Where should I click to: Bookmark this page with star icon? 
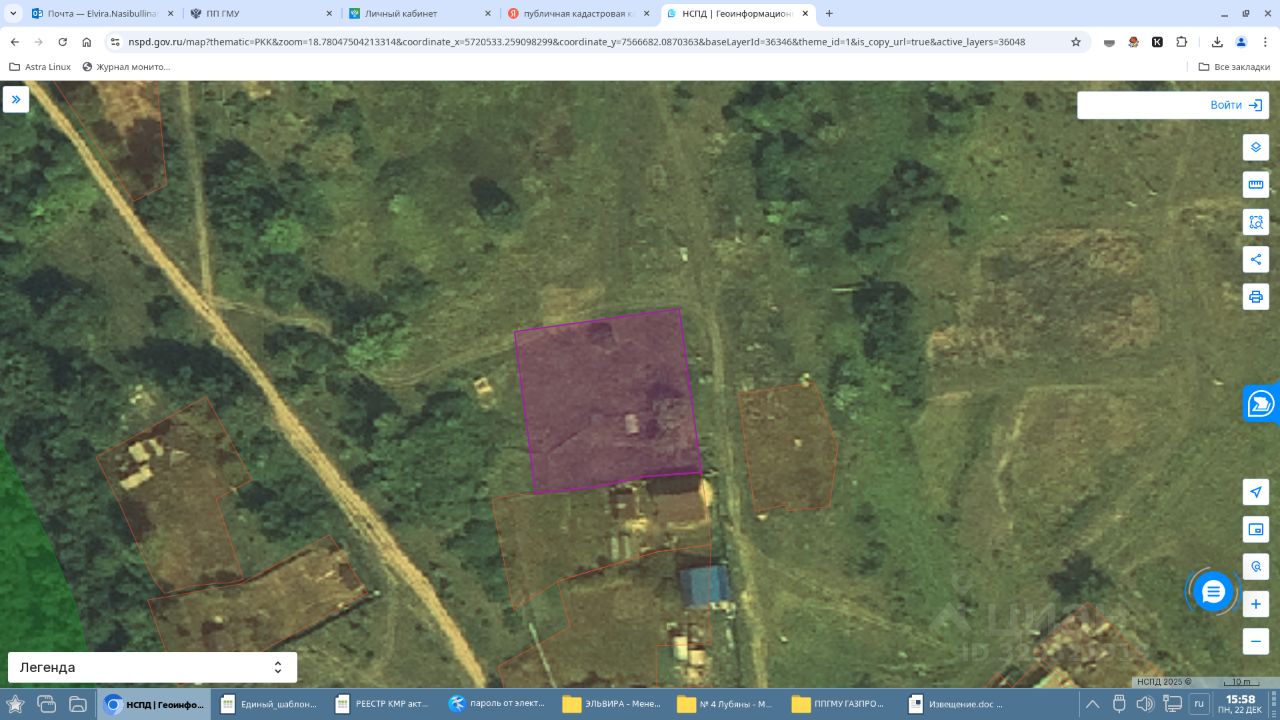1076,42
